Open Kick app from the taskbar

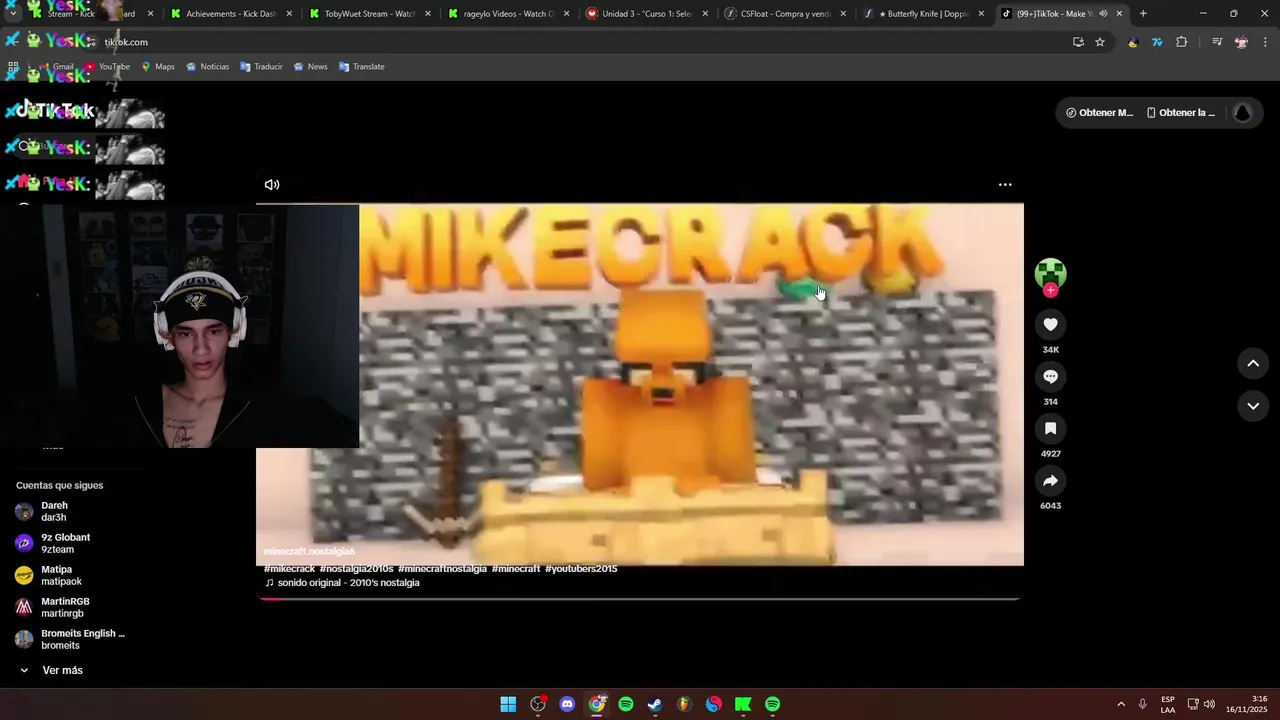coord(743,704)
